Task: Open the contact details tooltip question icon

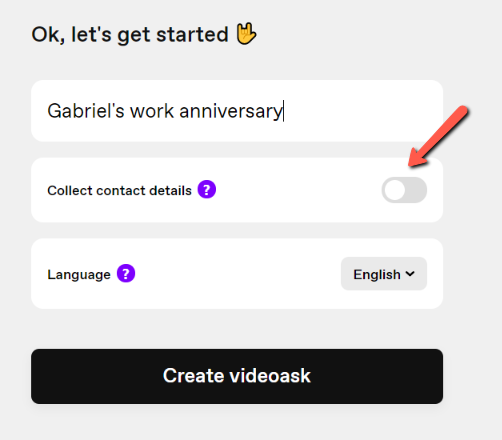Action: [207, 189]
